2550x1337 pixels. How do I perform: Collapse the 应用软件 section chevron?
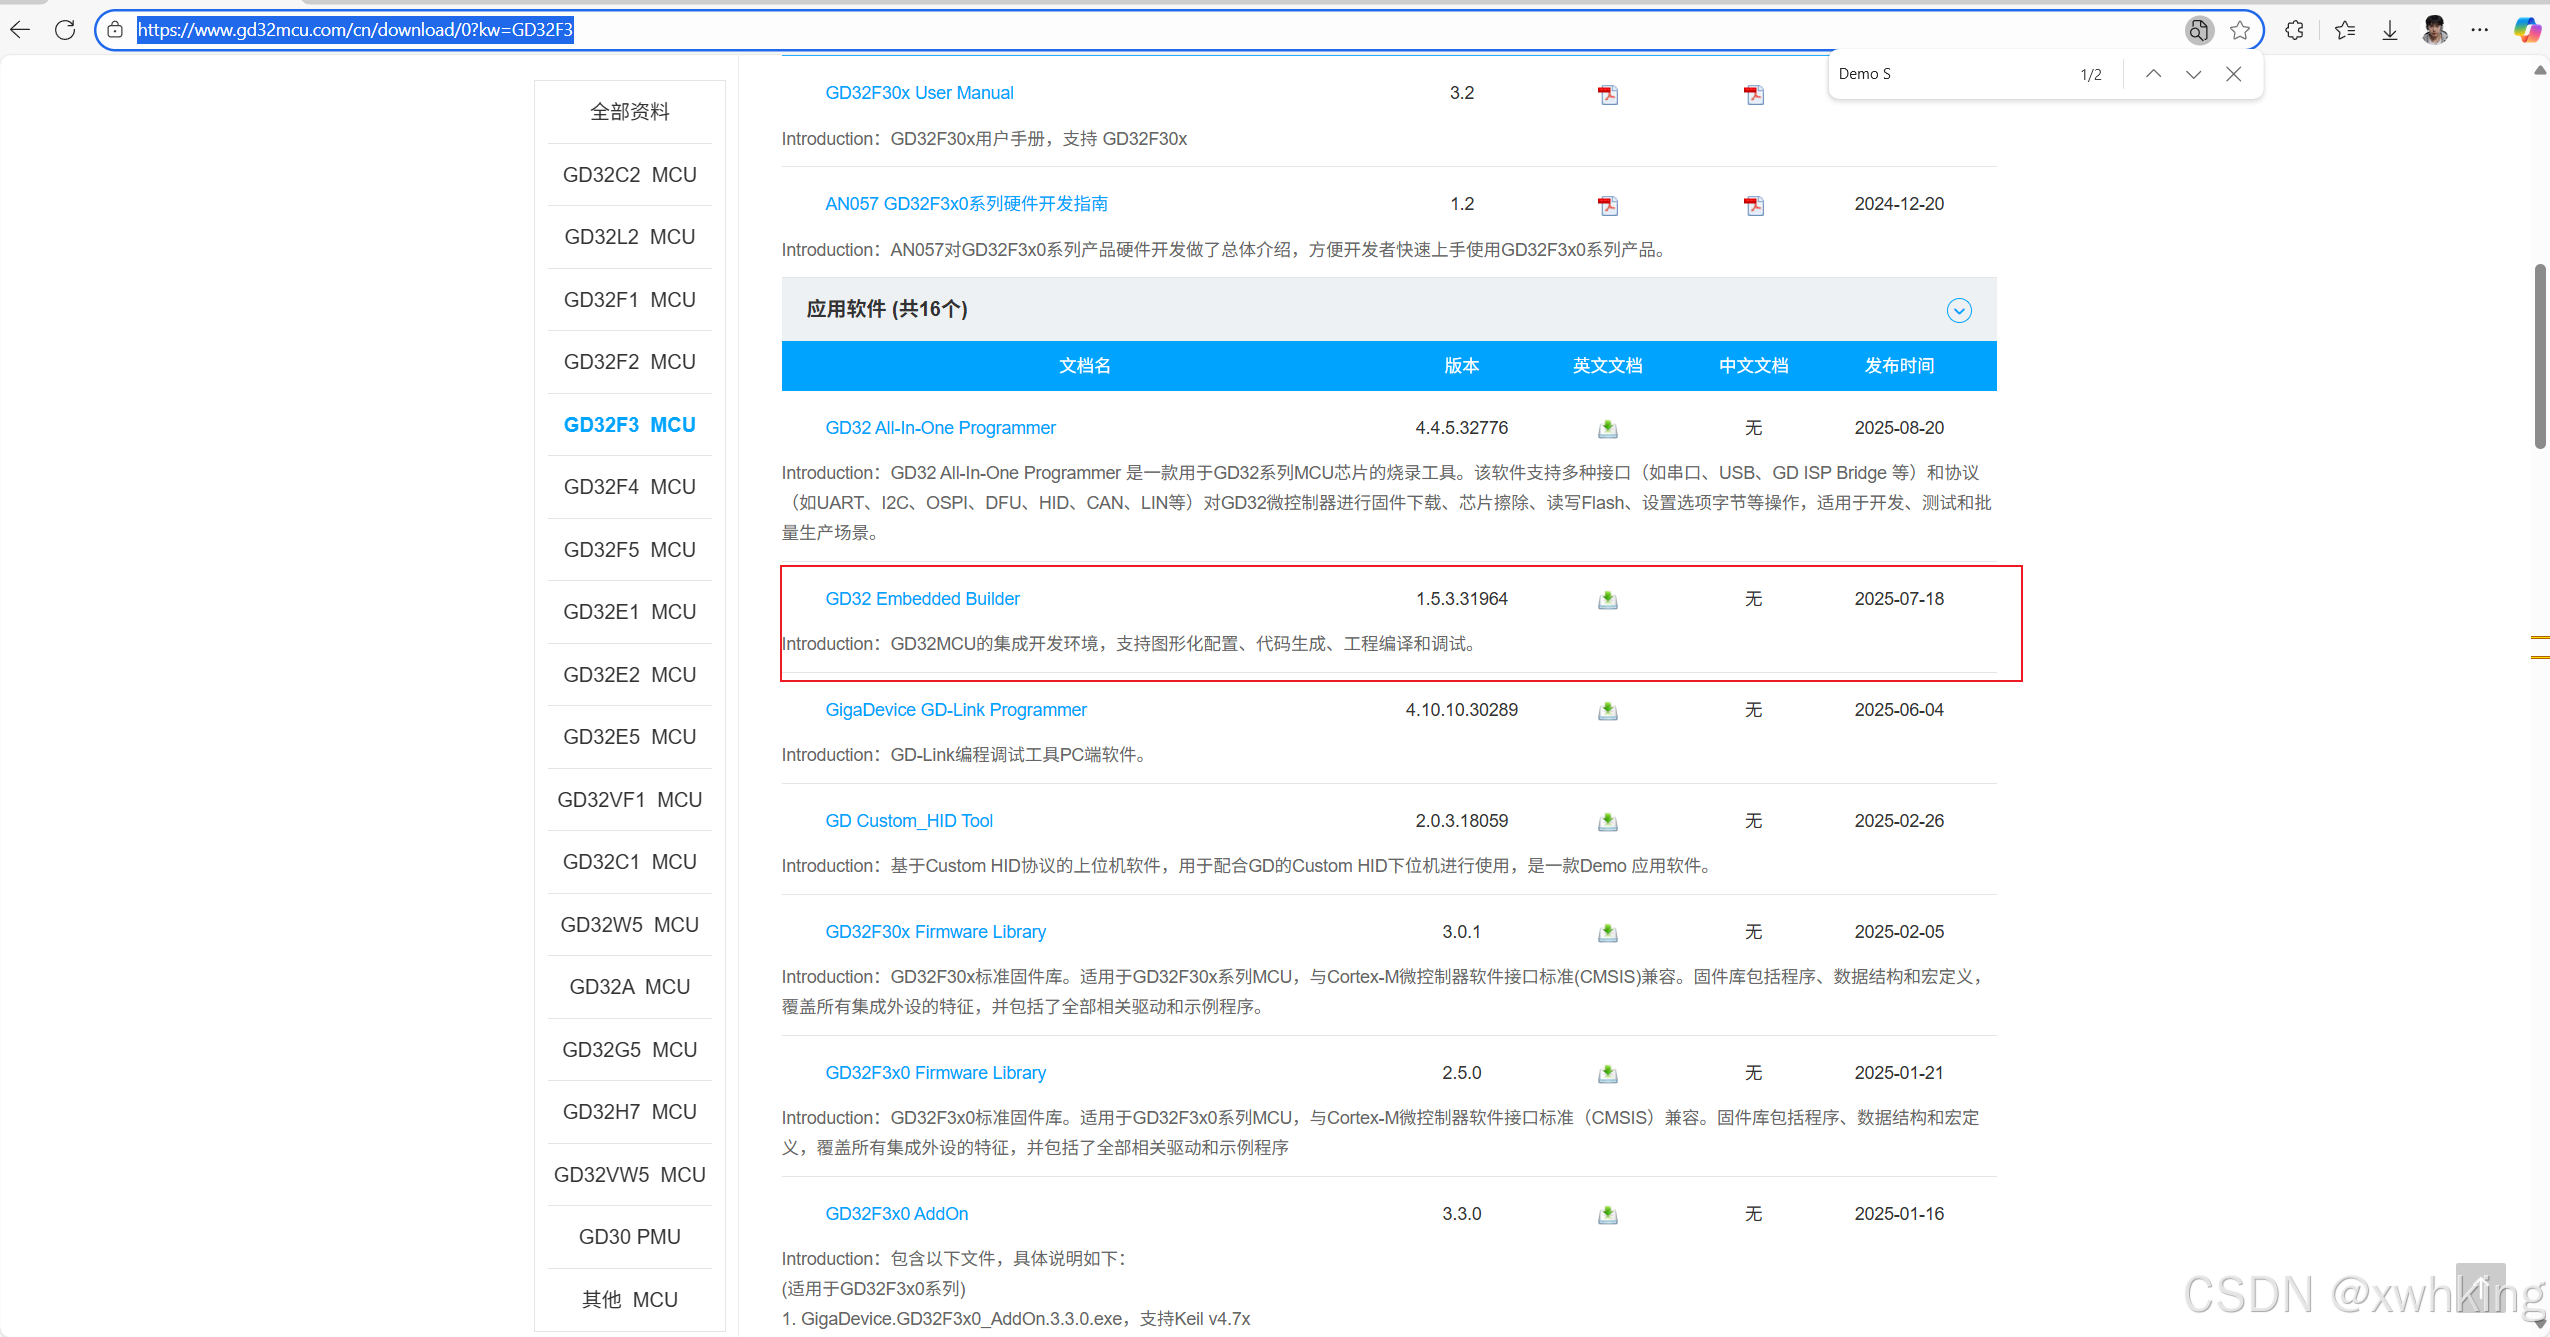point(1958,311)
